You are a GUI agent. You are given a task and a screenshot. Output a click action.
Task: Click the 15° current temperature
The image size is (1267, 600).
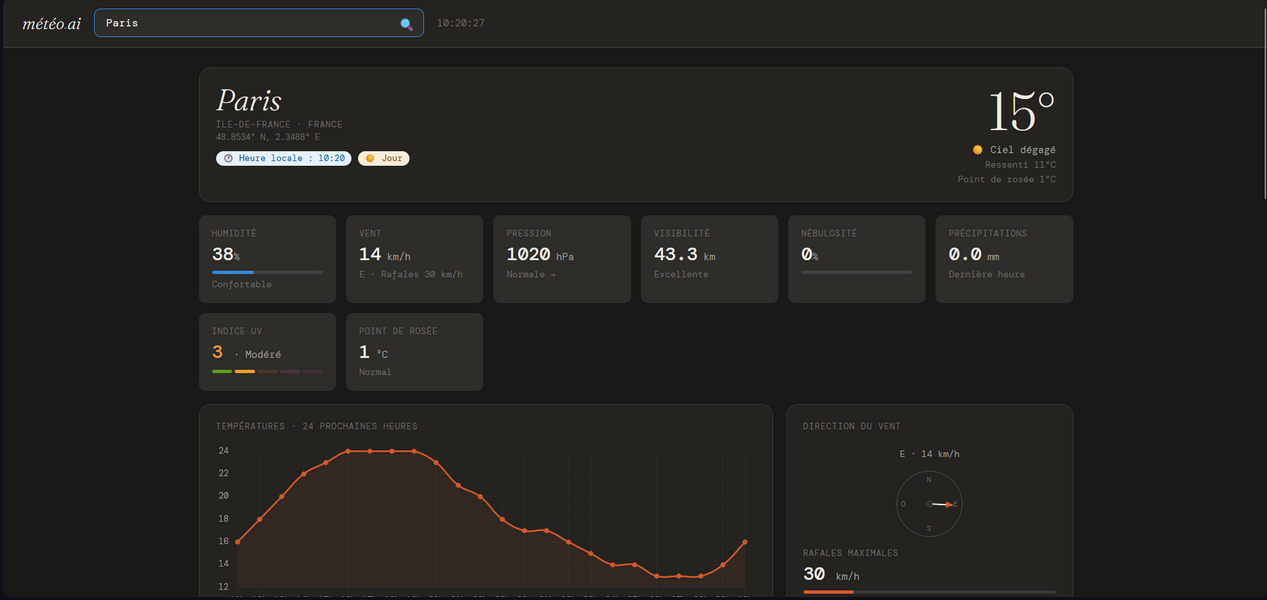click(x=1021, y=112)
